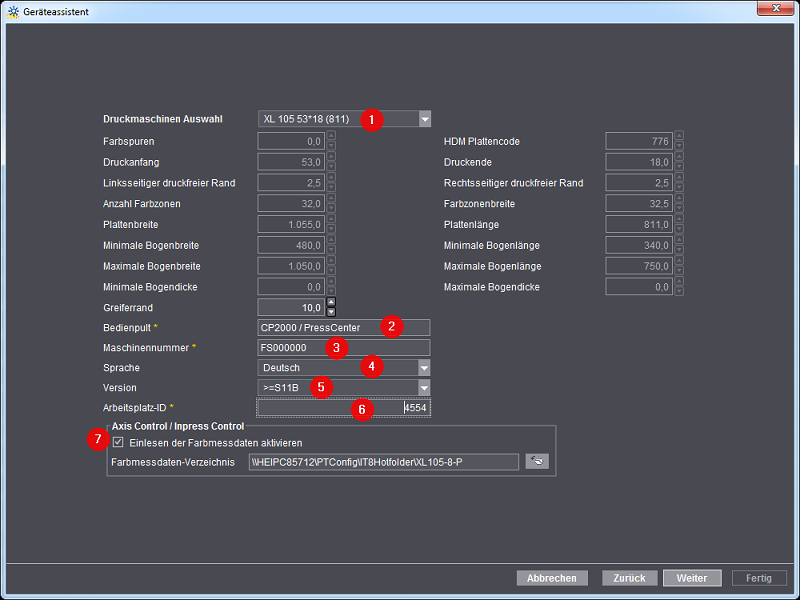This screenshot has height=600, width=800.
Task: Click the Plattenbreite value field
Action: [x=290, y=224]
